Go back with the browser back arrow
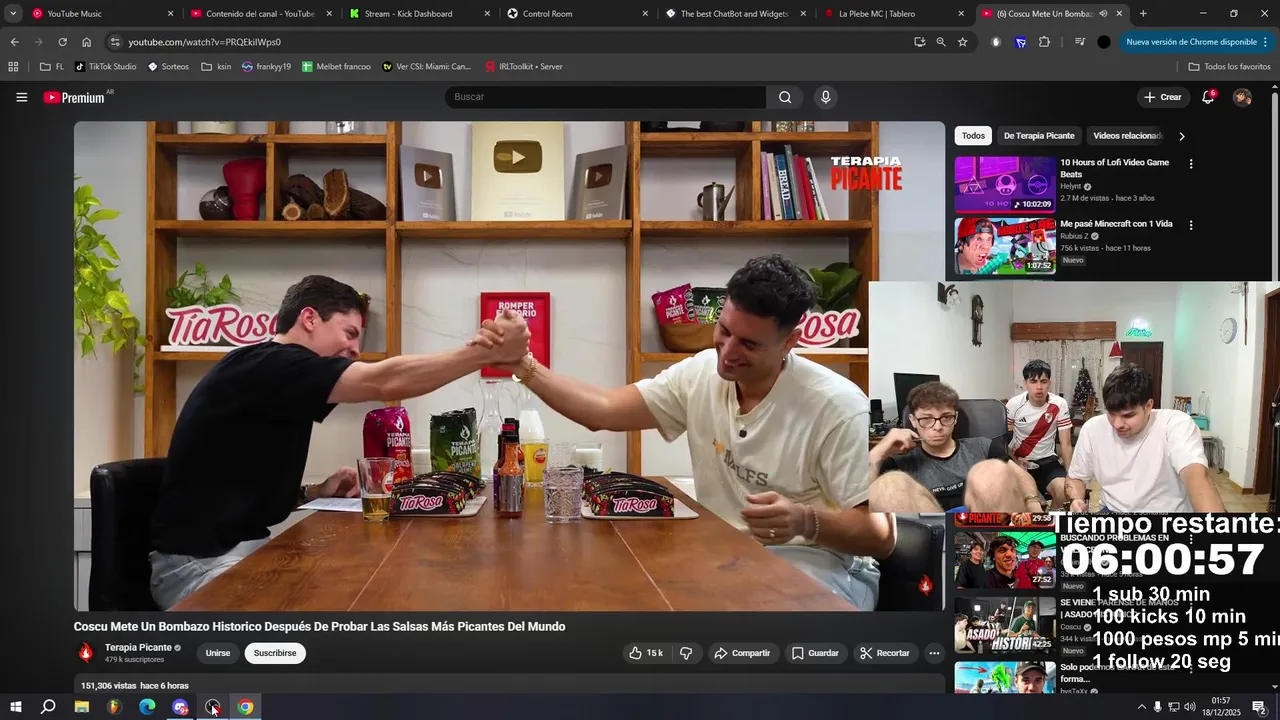The image size is (1280, 720). (14, 42)
